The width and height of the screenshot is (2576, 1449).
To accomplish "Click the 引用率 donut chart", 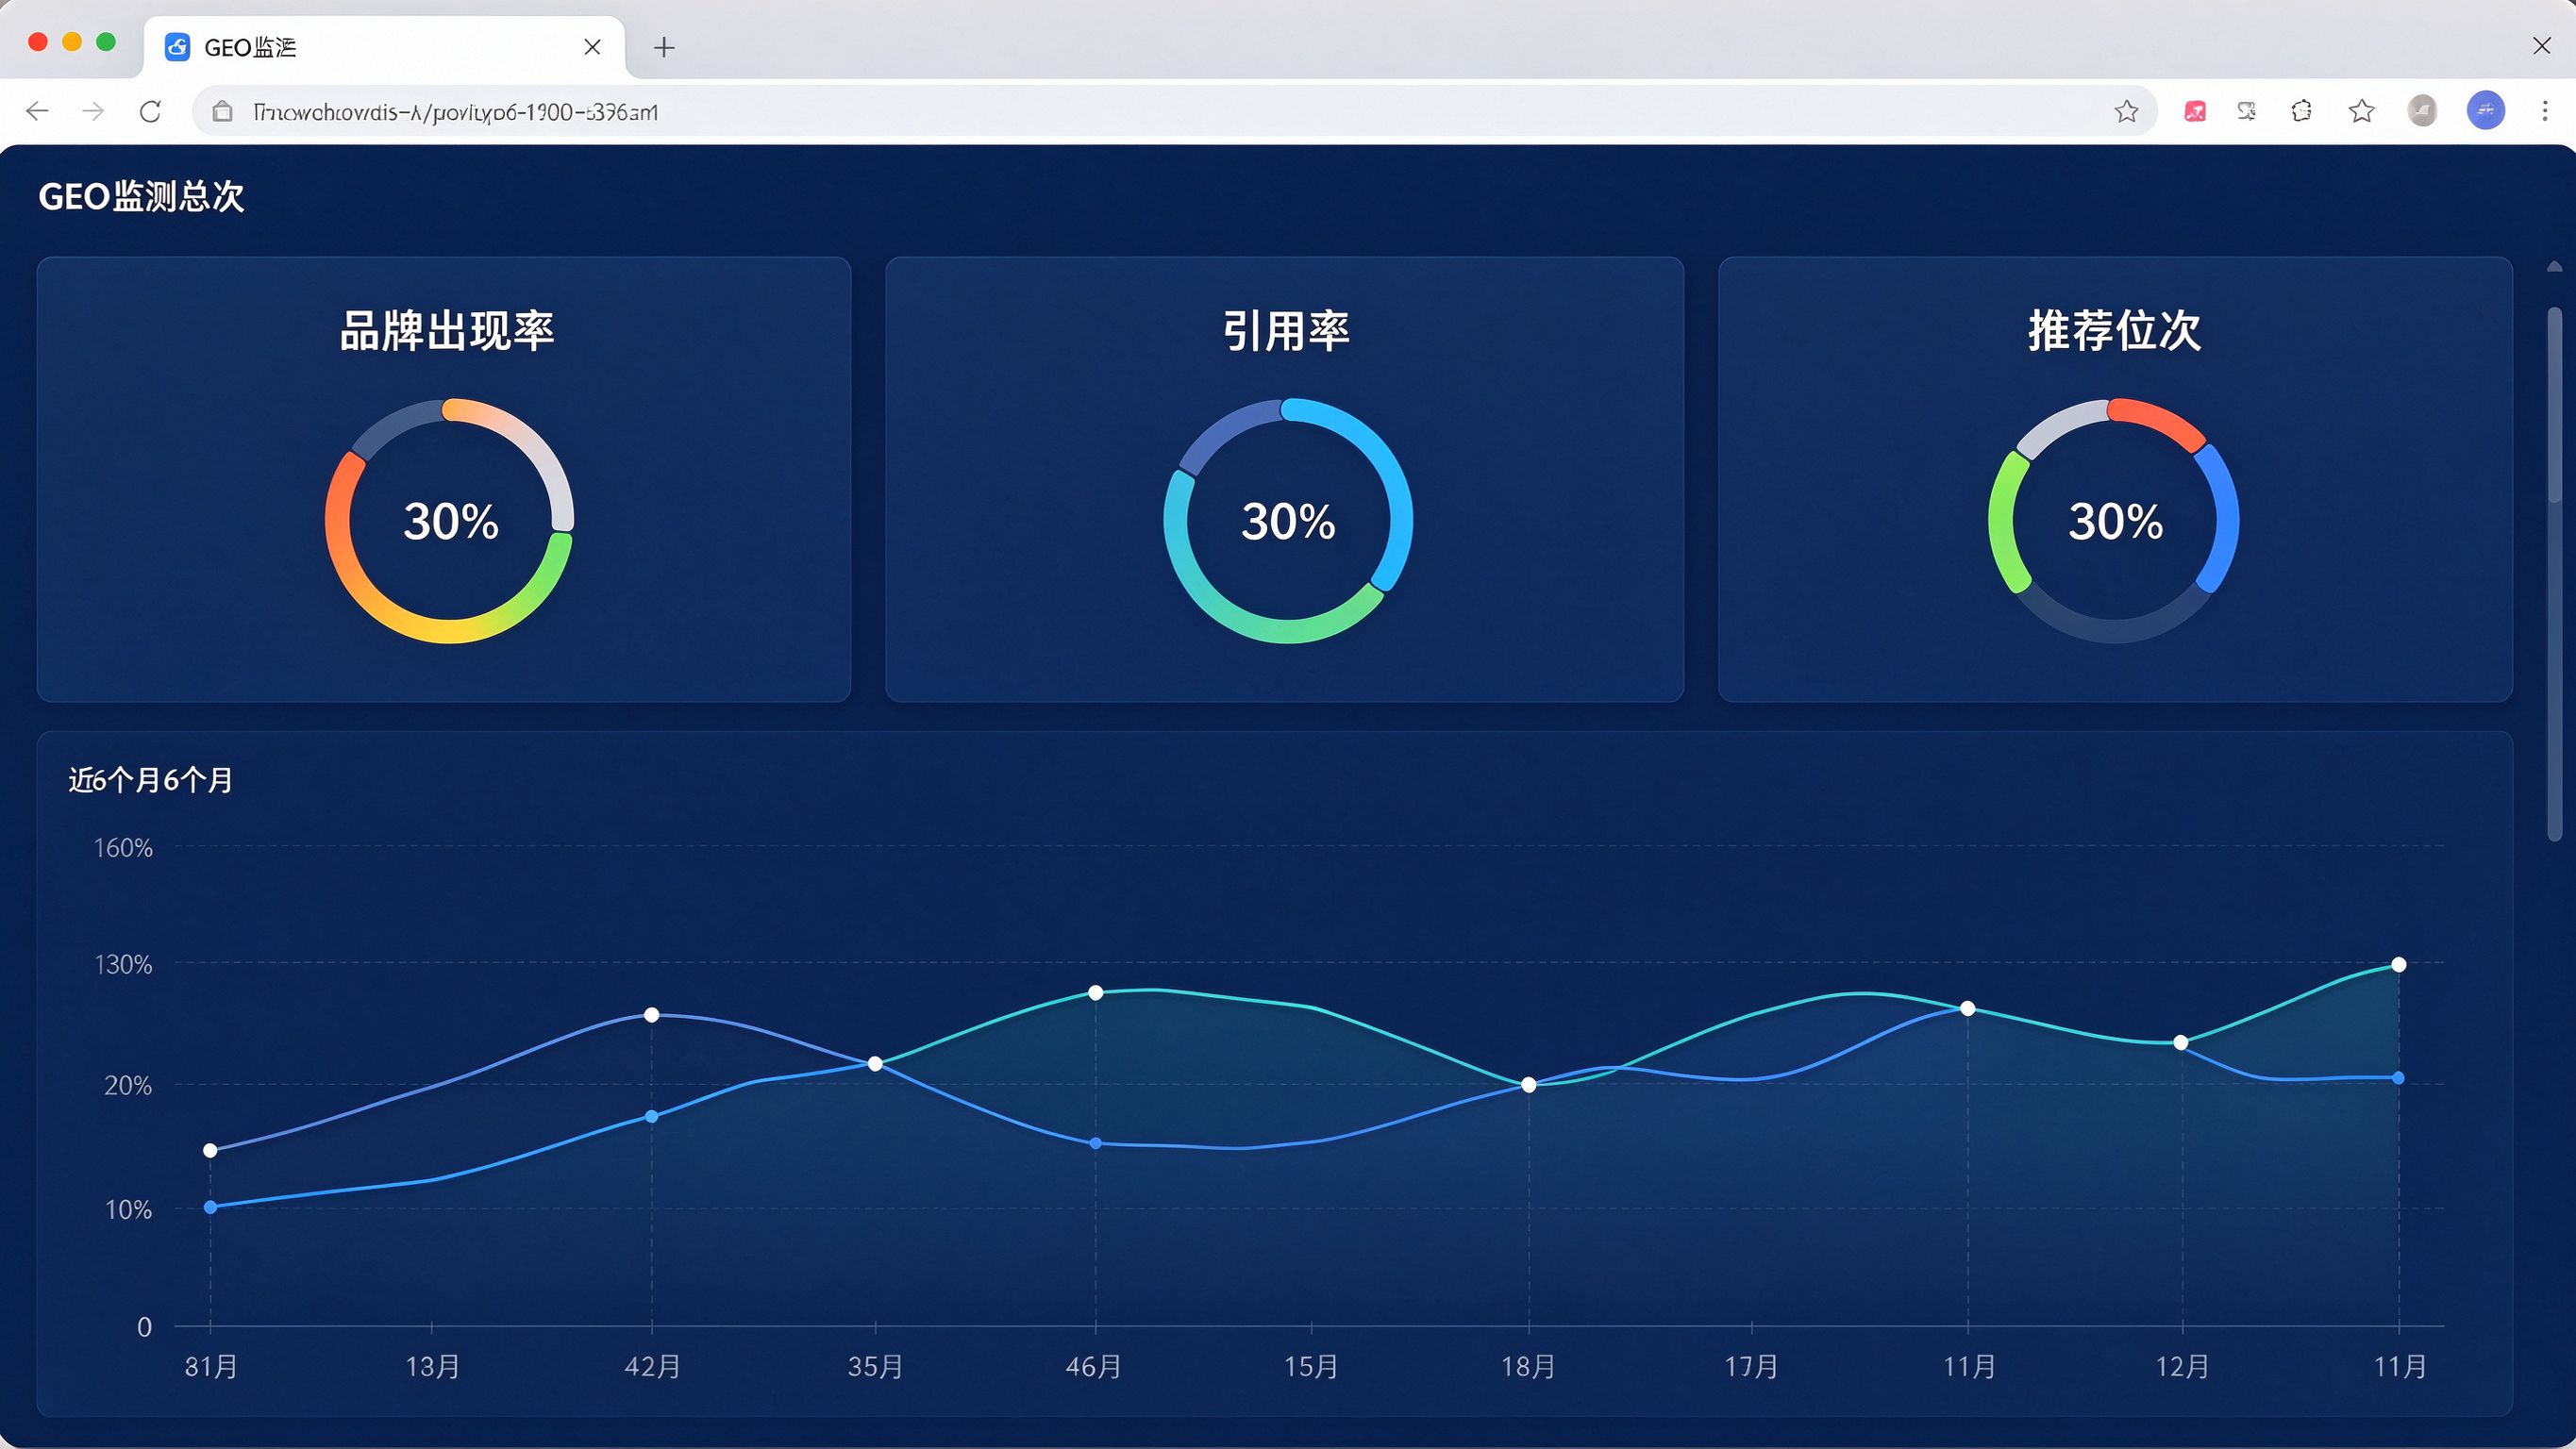I will tap(1288, 521).
